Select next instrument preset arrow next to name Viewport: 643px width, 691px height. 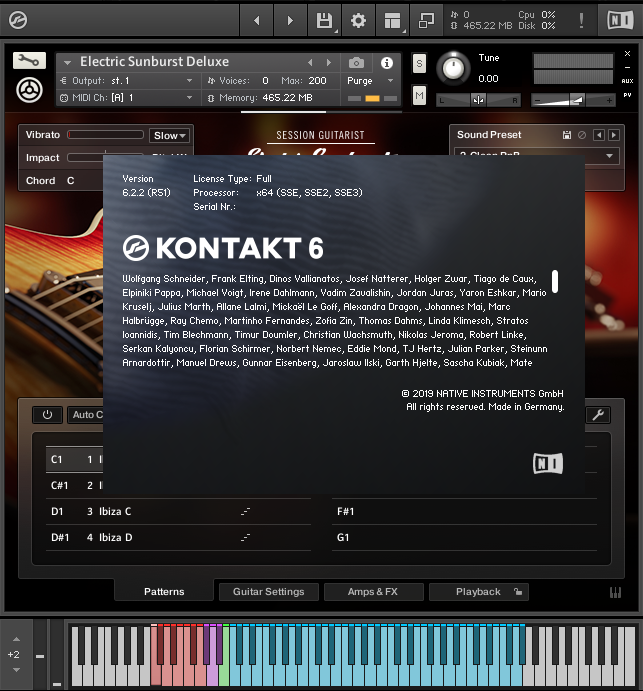click(x=329, y=63)
